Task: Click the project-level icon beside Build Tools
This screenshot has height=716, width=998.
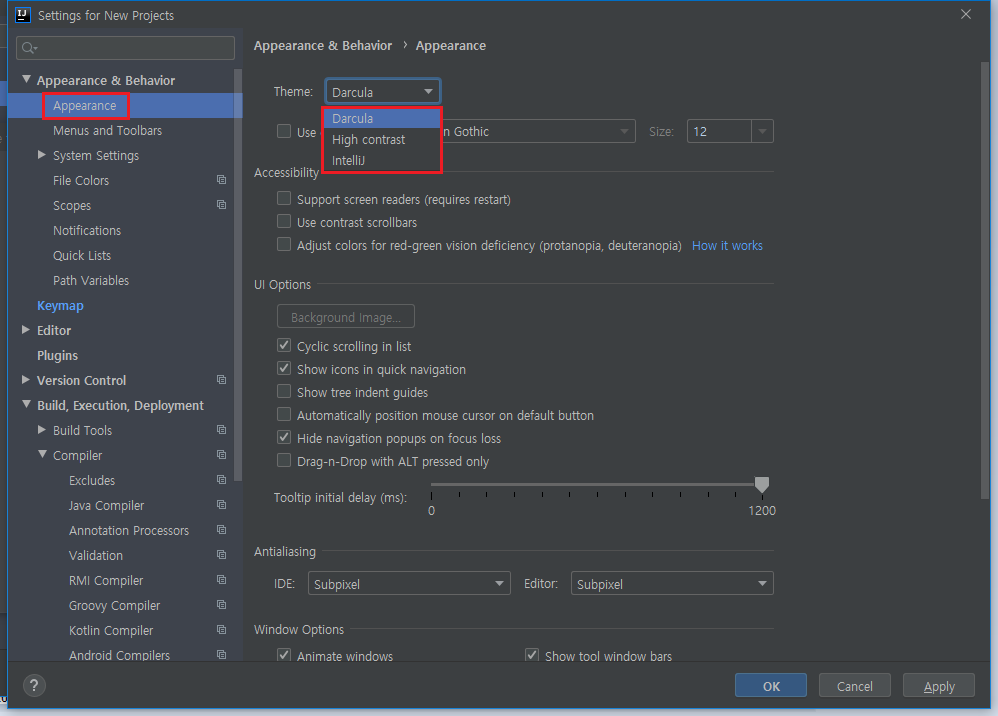Action: point(221,430)
